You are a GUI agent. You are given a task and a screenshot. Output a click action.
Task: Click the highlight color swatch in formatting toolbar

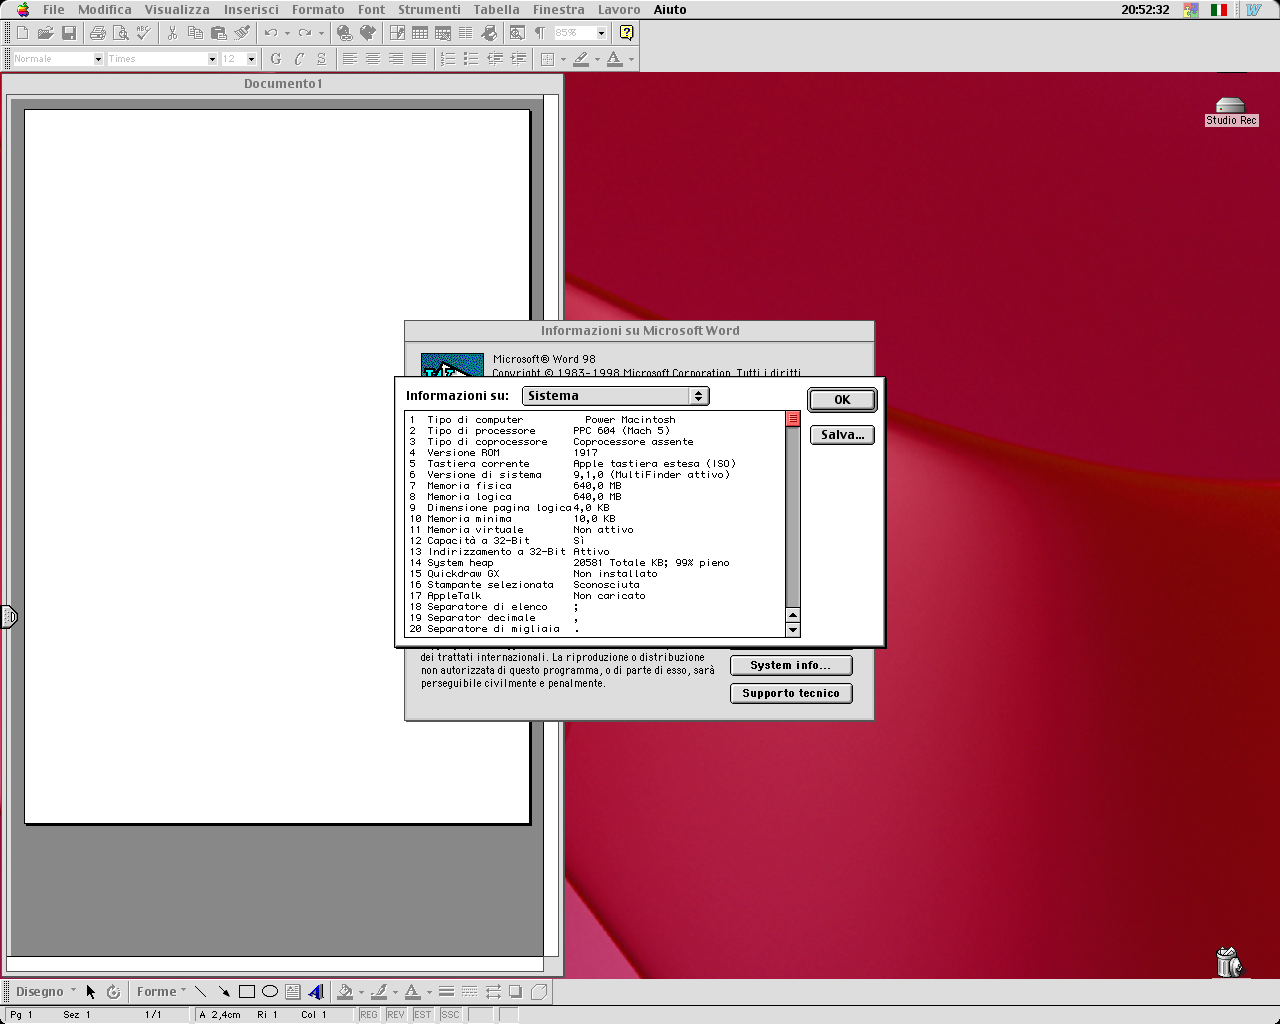point(581,59)
